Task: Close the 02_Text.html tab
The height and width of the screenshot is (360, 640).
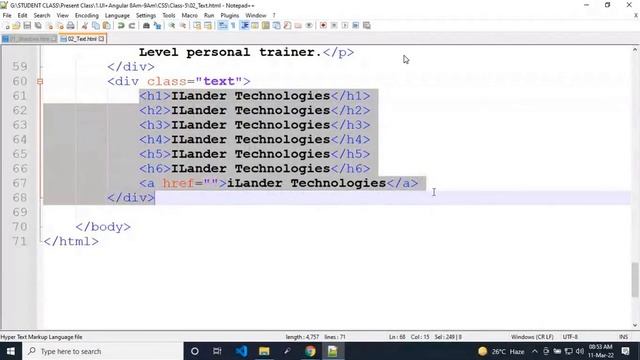Action: click(101, 39)
